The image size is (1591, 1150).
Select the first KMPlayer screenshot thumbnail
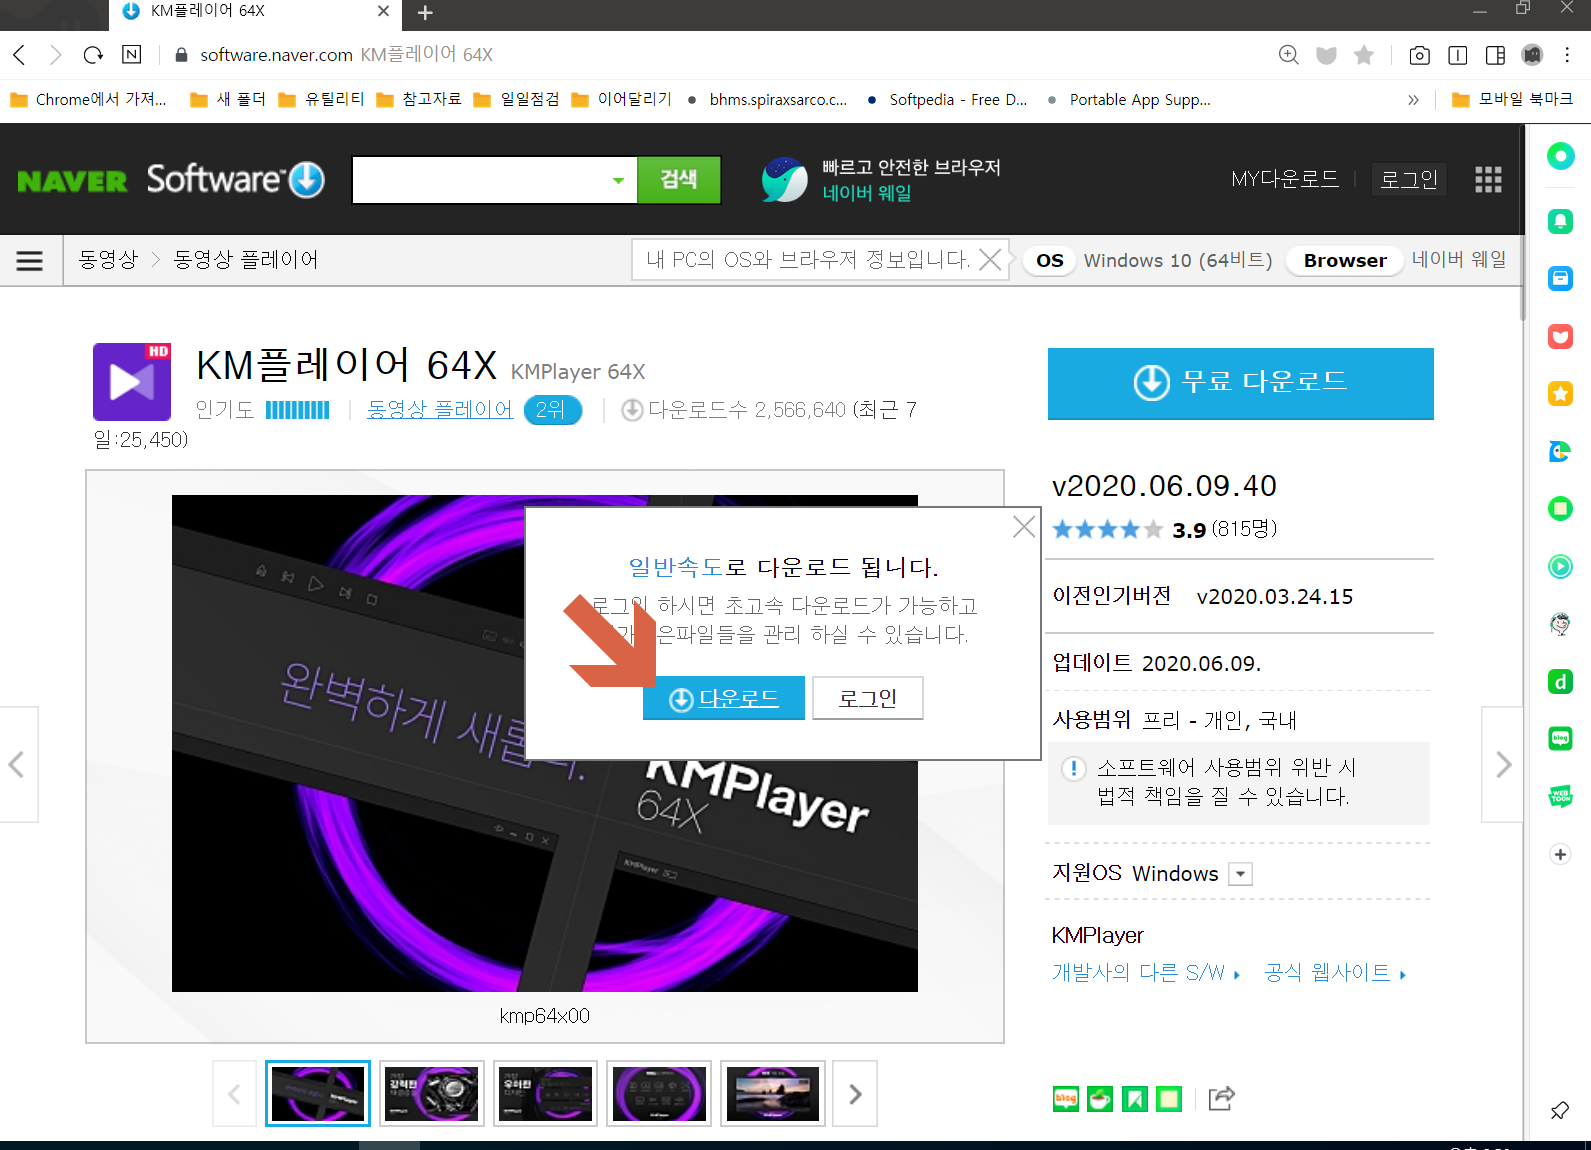pos(318,1094)
